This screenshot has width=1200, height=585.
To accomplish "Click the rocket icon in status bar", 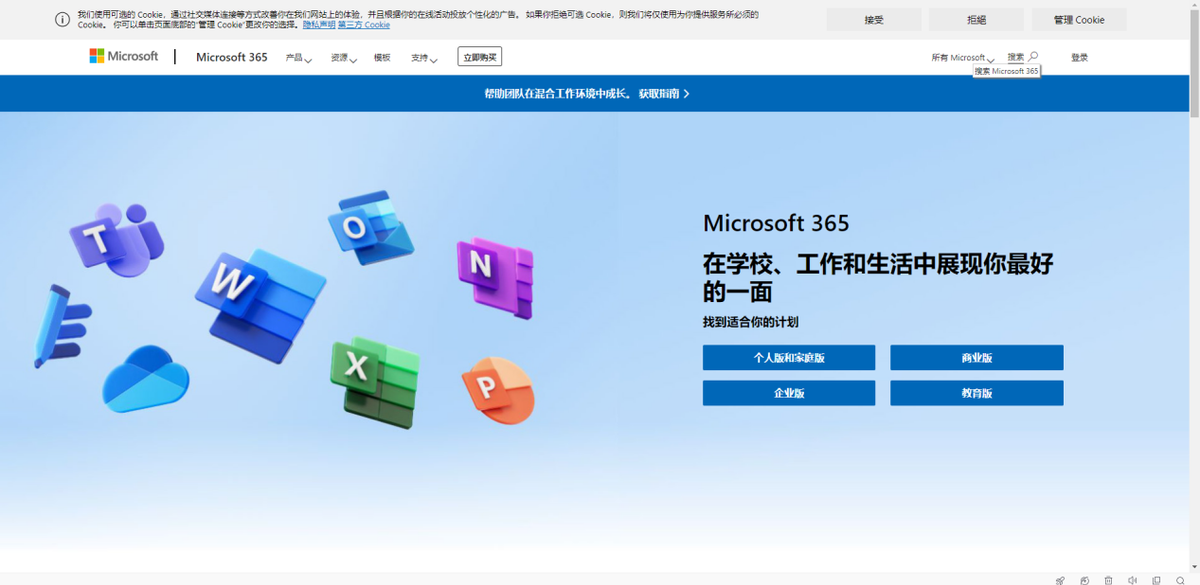I will (x=1060, y=579).
